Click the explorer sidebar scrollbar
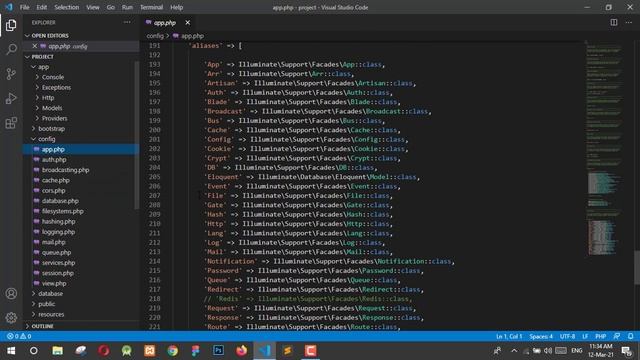 pyautogui.click(x=137, y=135)
